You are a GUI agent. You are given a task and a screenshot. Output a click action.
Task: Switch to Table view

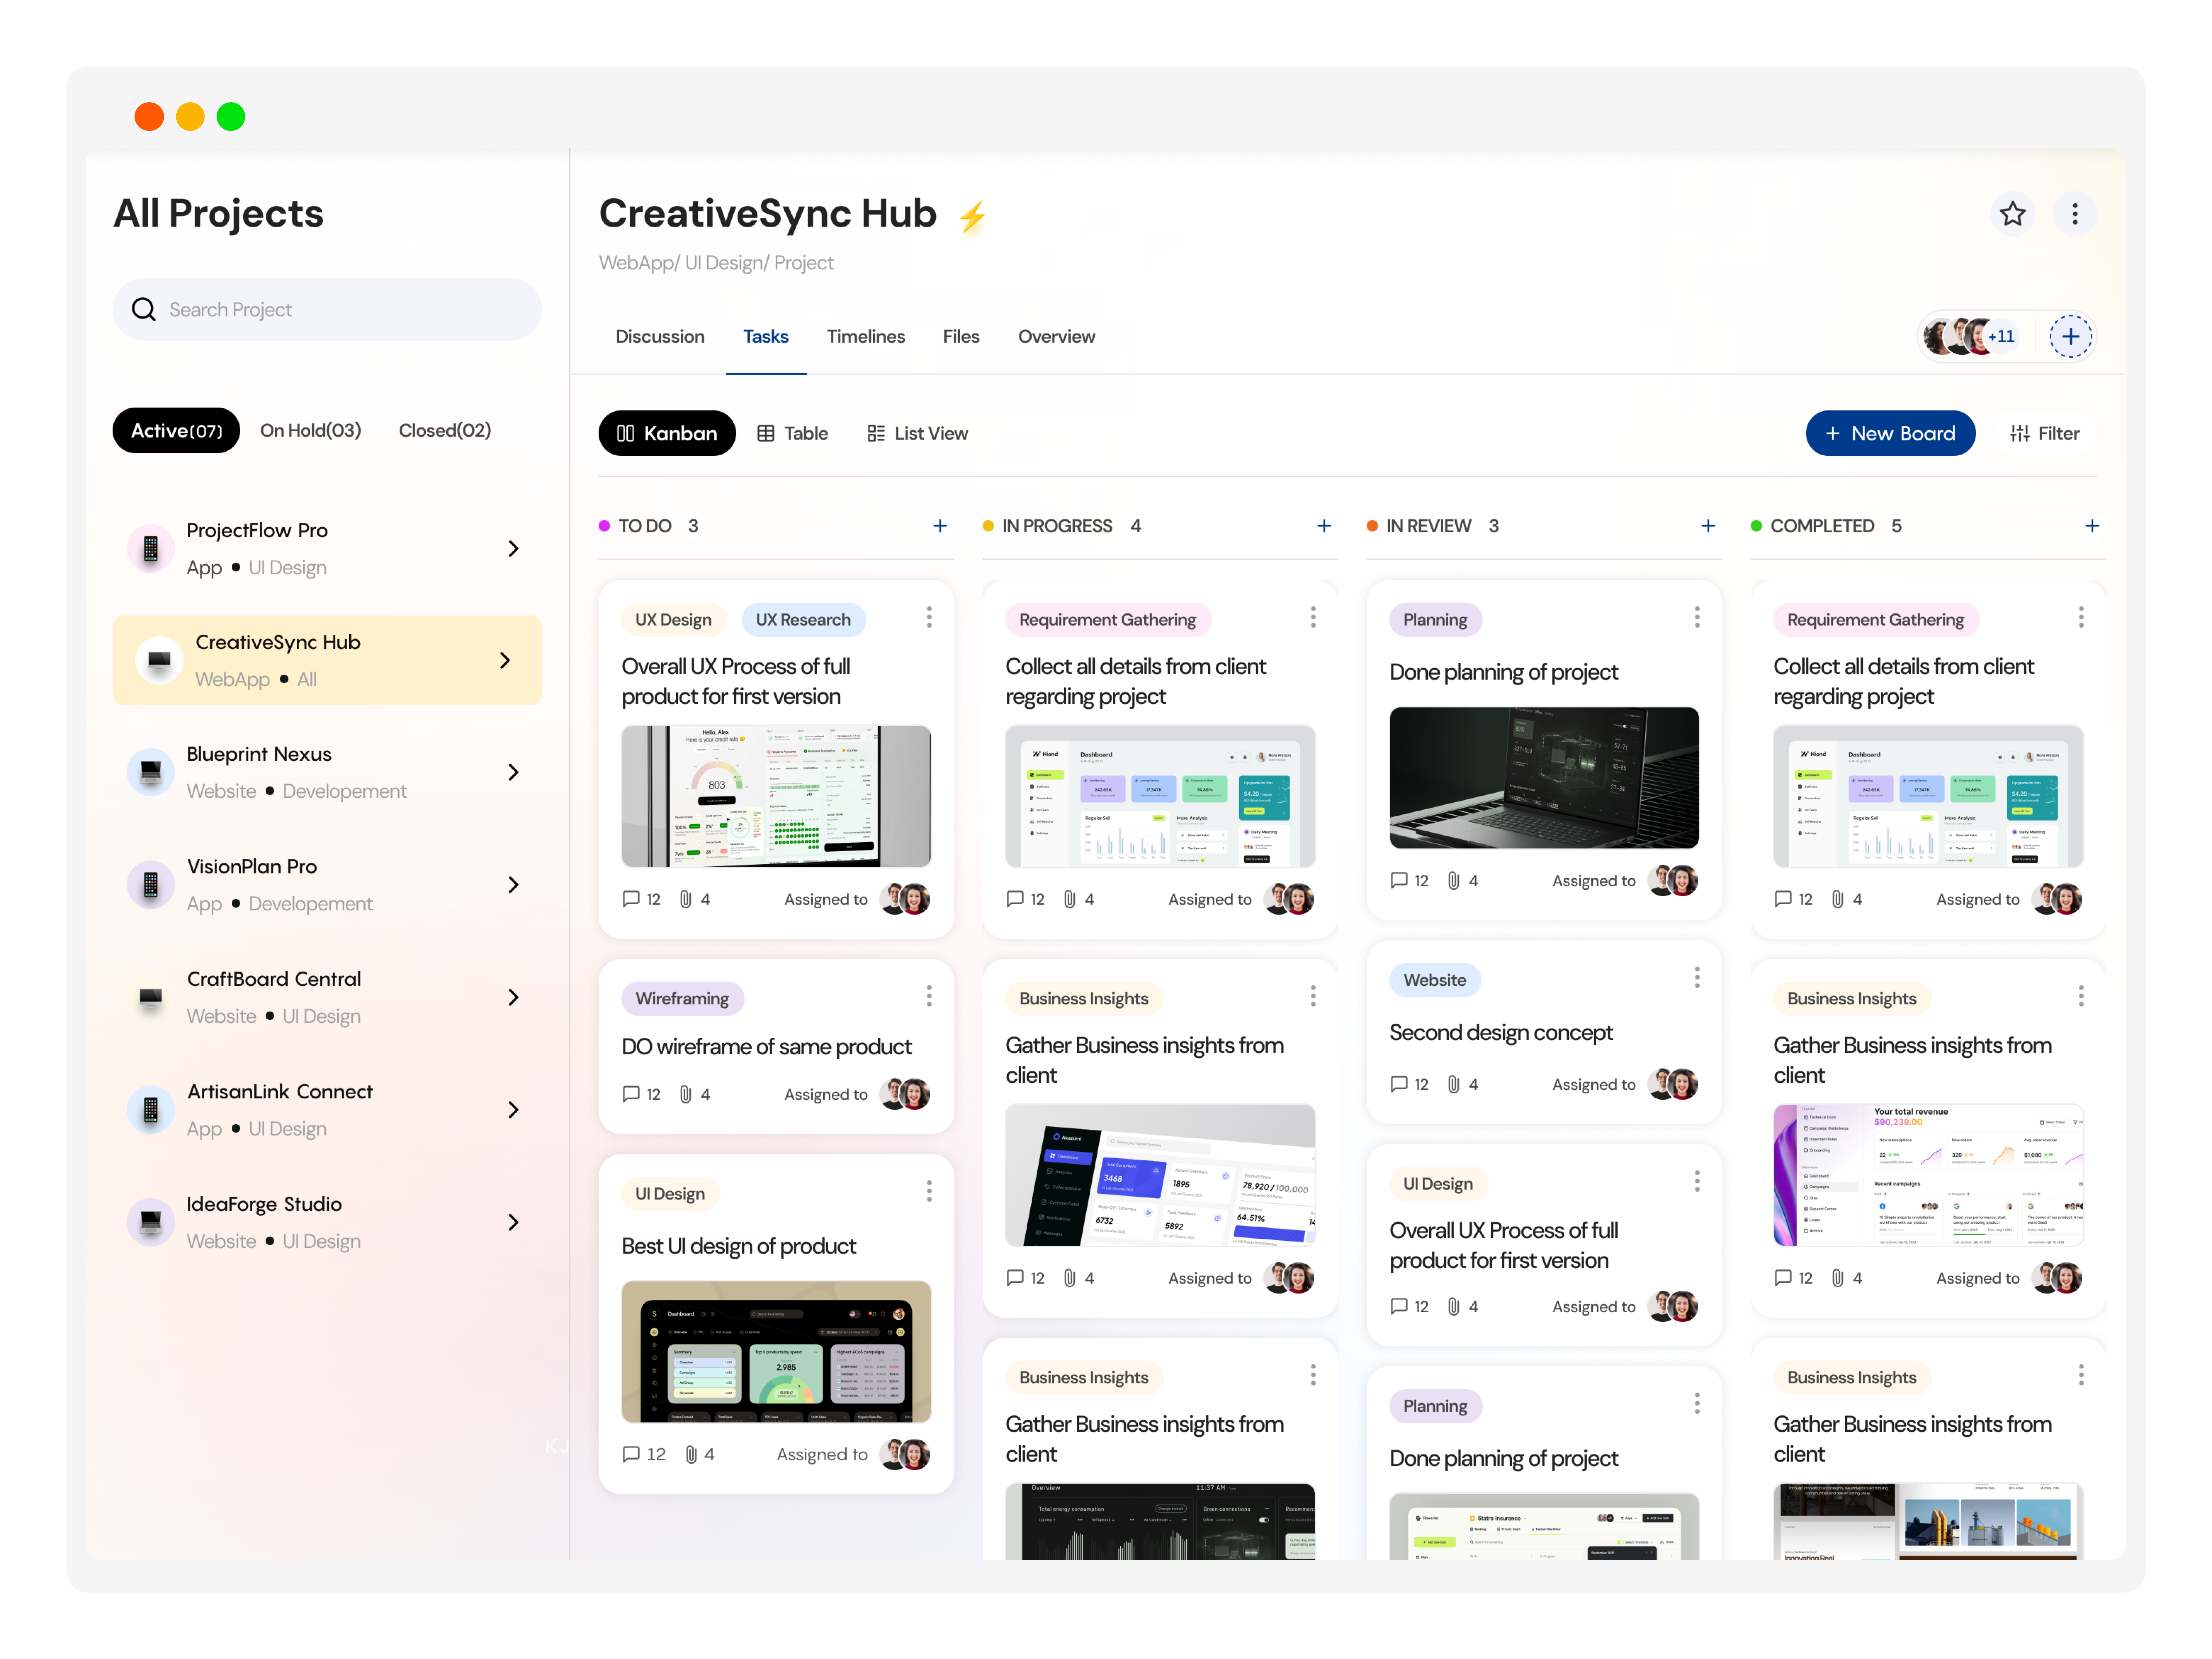tap(792, 433)
